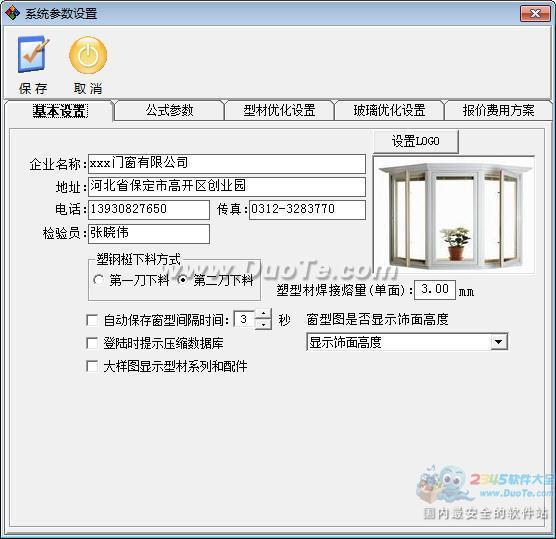Open 报价费用方案 tab
The image size is (556, 539).
[498, 110]
